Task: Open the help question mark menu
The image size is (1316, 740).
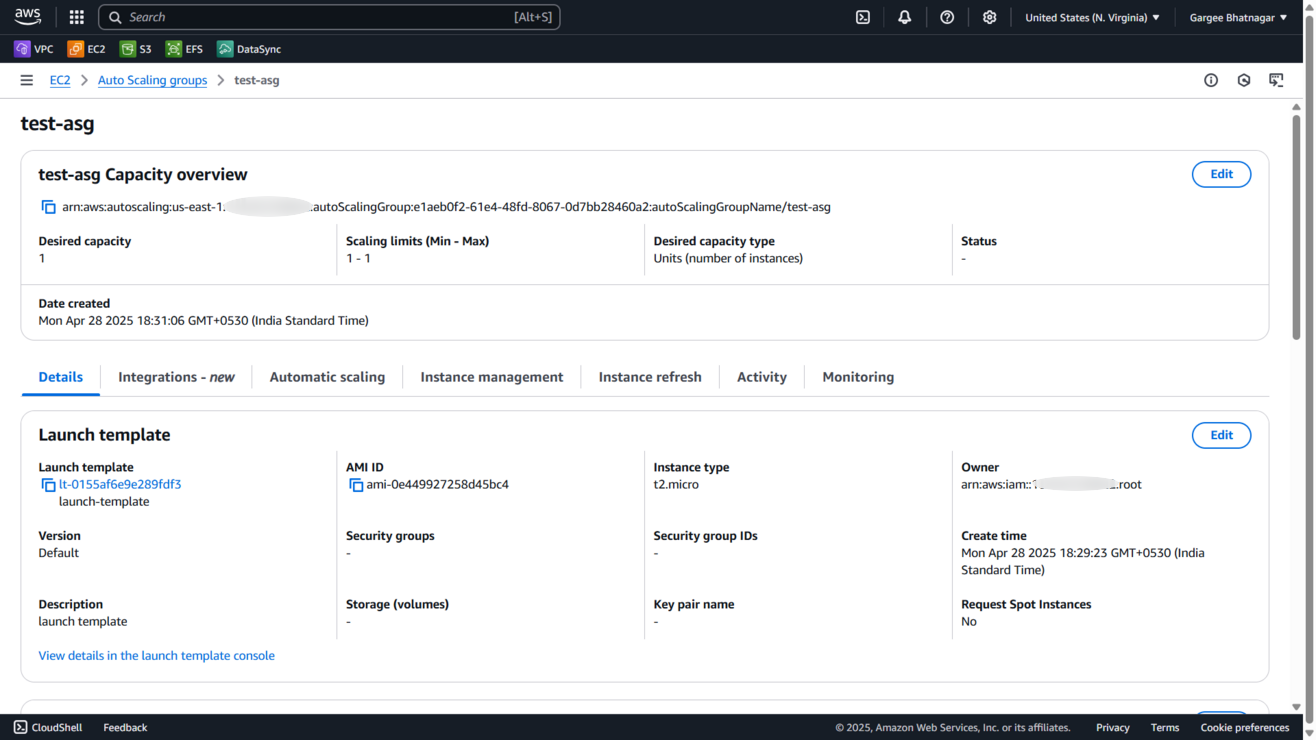Action: [947, 17]
